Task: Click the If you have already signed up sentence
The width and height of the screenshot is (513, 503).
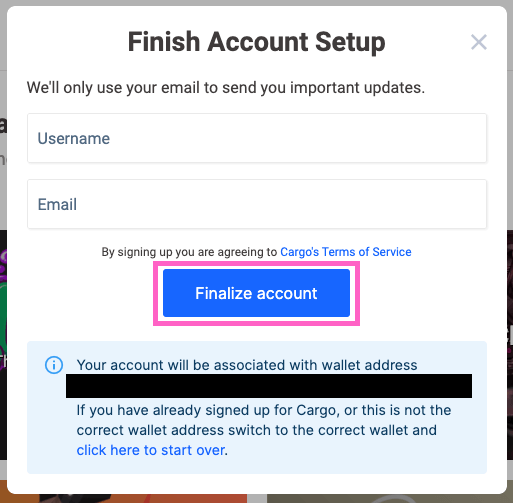Action: 264,410
